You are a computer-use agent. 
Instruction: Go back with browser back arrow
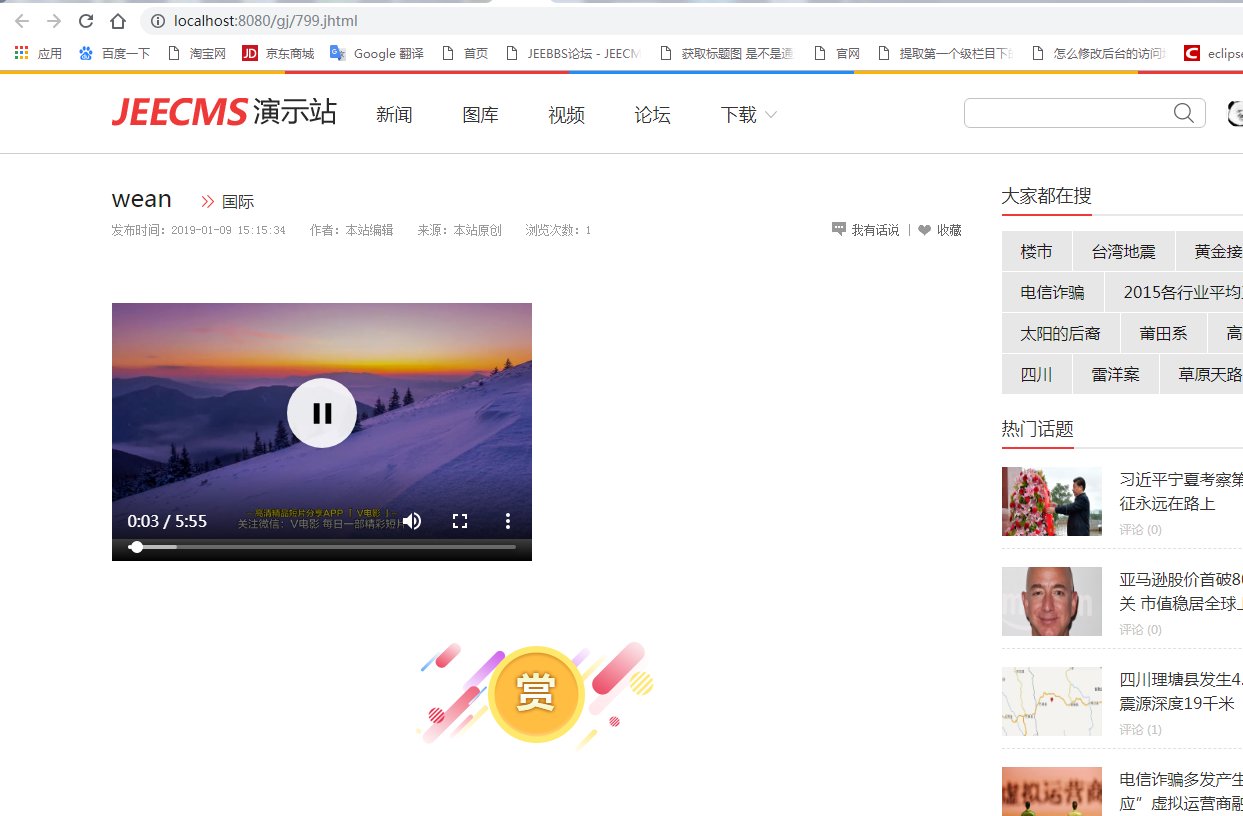pyautogui.click(x=22, y=21)
